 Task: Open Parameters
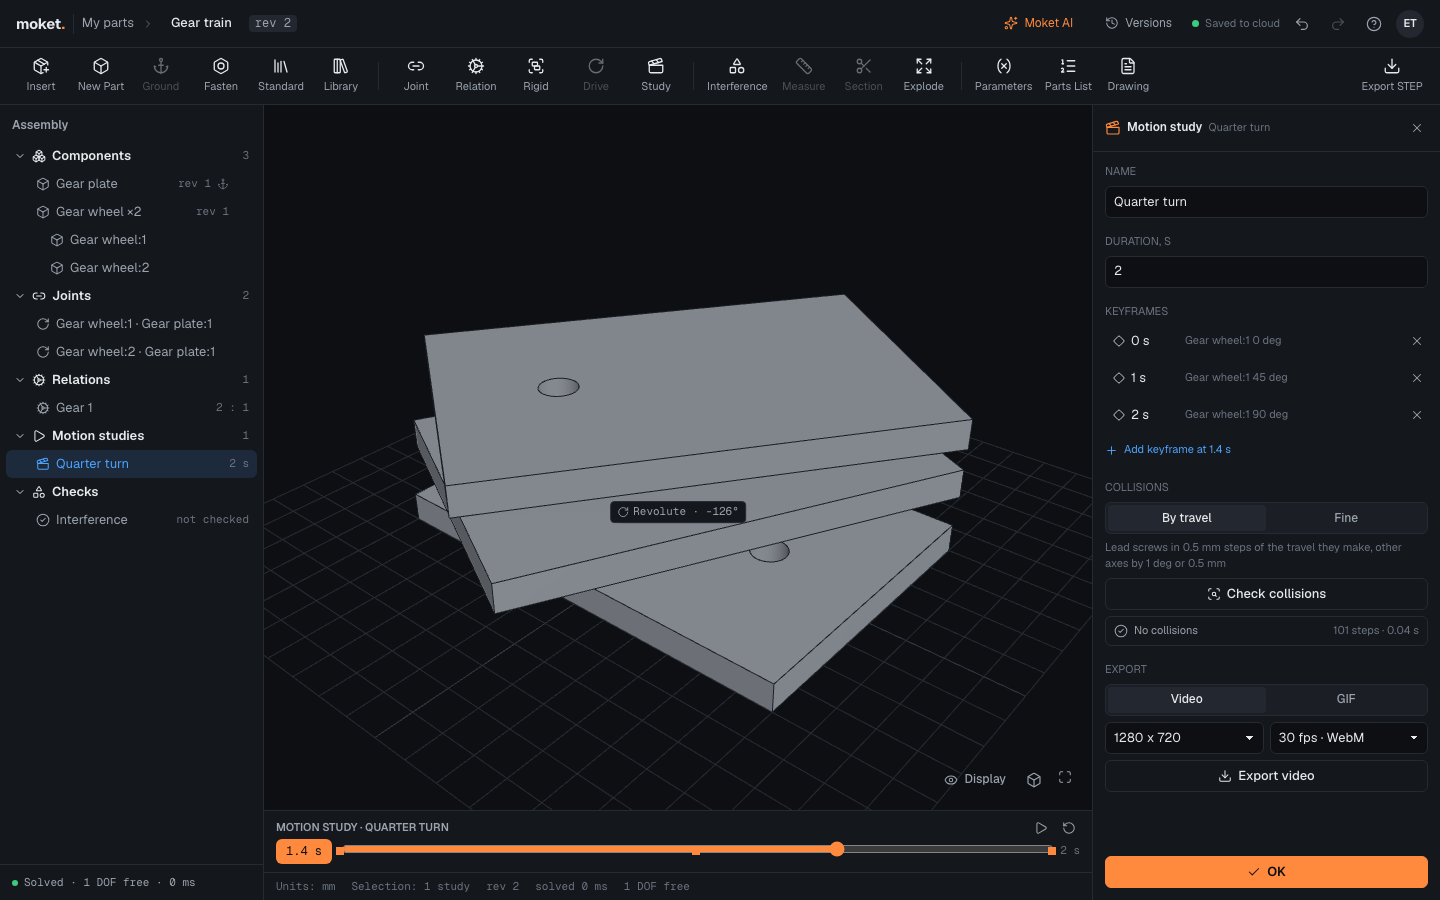[x=1003, y=75]
